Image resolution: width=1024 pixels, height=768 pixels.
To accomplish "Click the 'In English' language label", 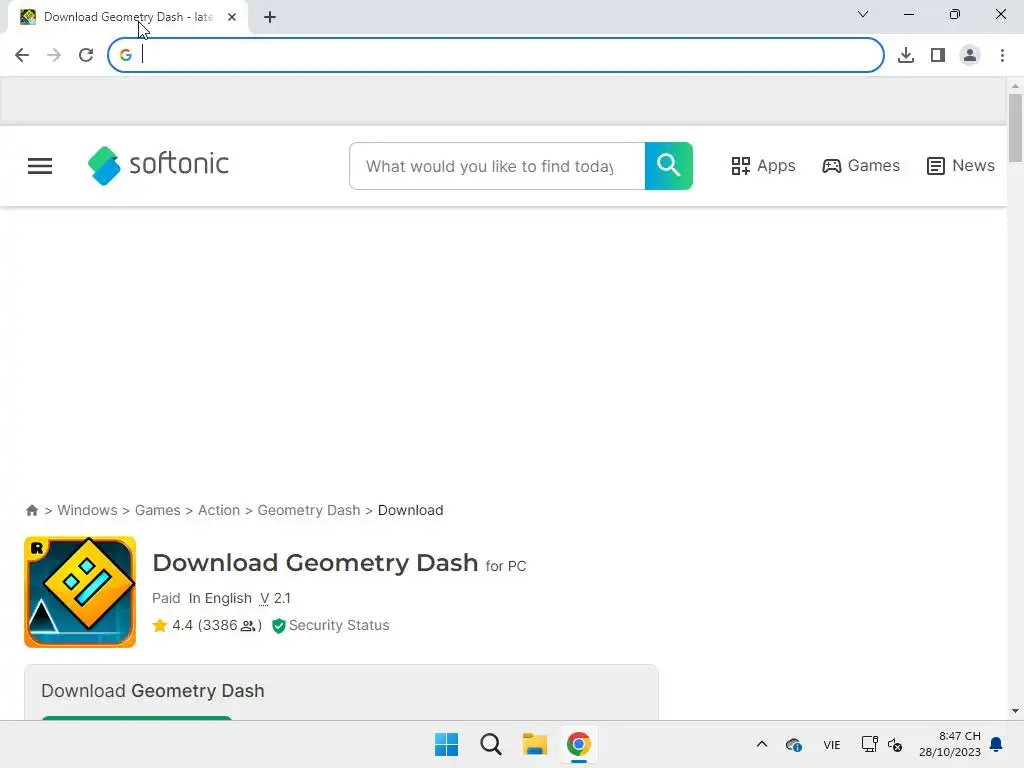I will pyautogui.click(x=220, y=598).
